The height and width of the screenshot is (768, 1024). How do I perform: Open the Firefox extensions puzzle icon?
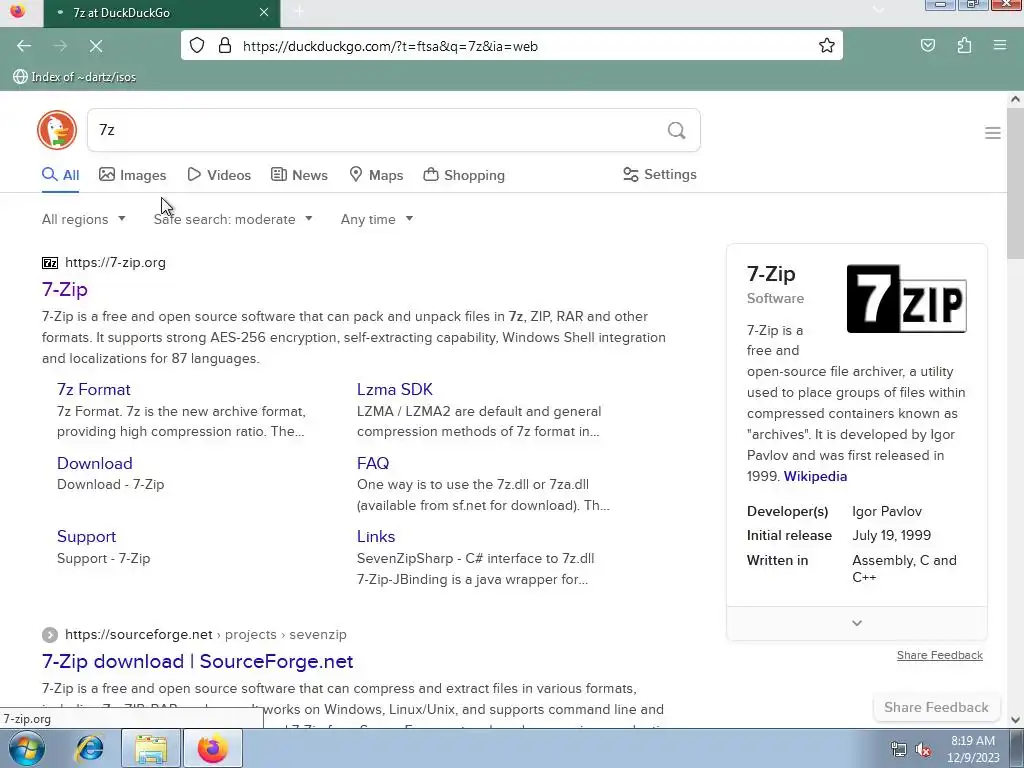[964, 45]
